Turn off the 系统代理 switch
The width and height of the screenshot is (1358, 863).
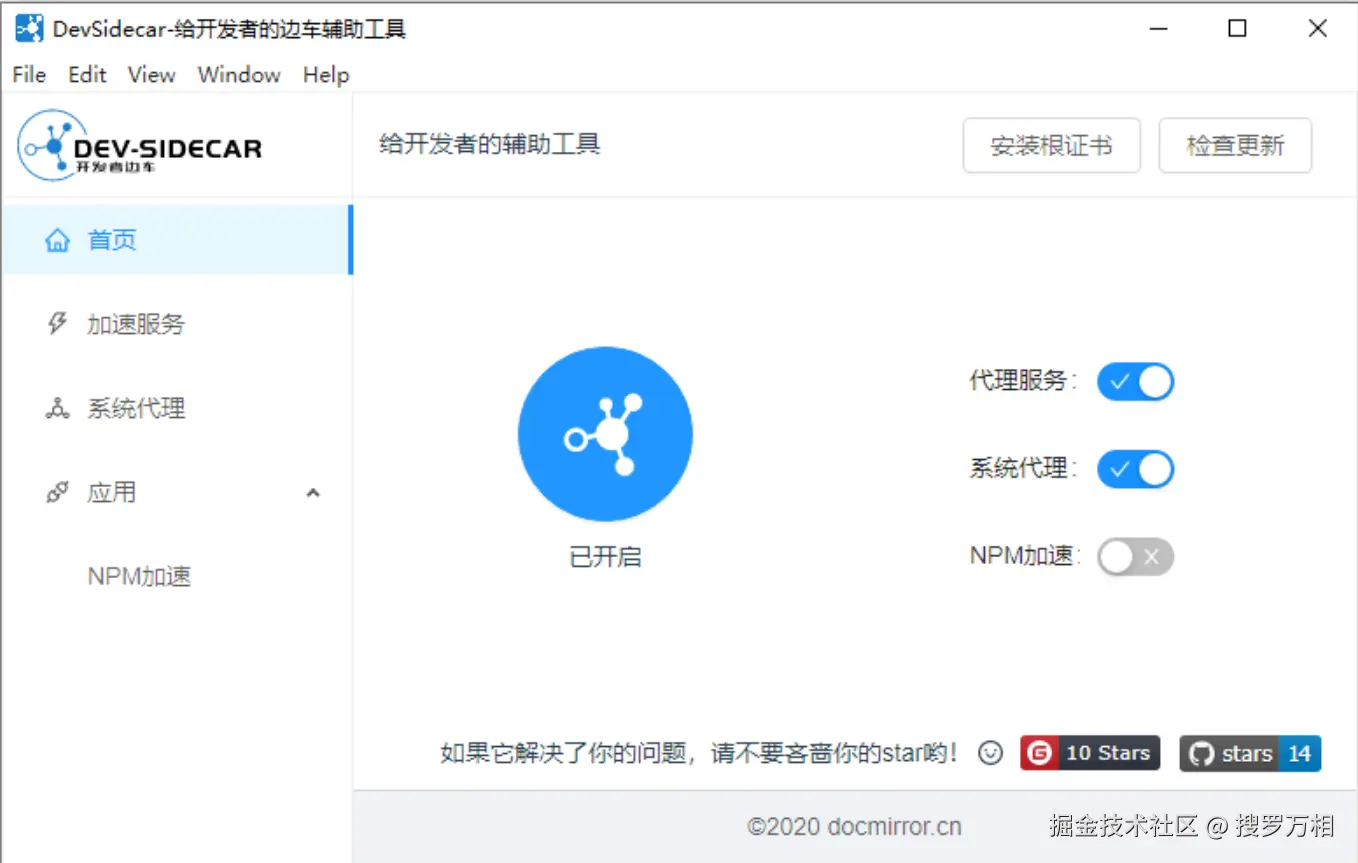[1135, 469]
